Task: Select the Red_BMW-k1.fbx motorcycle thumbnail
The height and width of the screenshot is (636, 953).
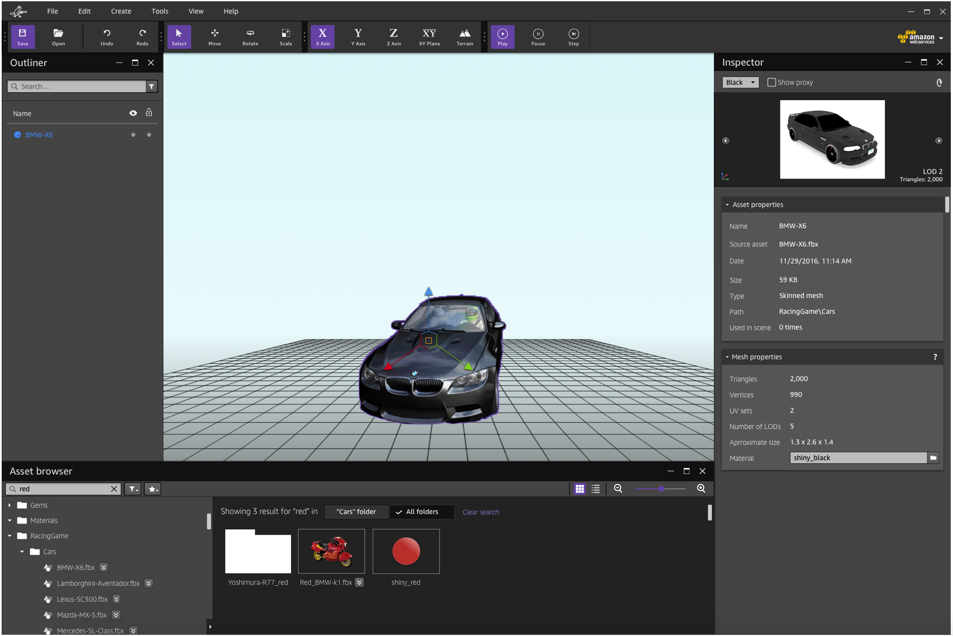Action: 331,551
